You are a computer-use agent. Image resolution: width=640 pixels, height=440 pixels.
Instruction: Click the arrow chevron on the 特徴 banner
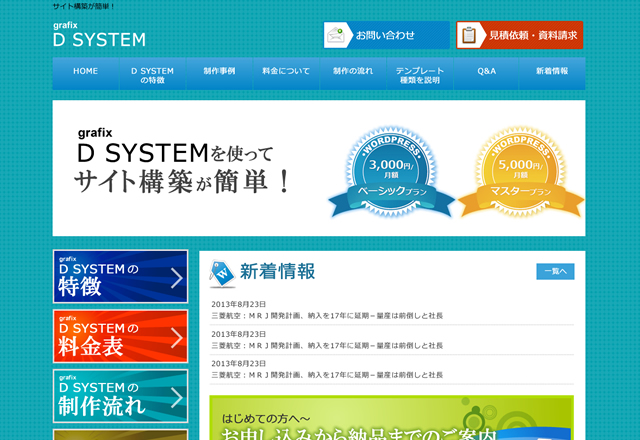pyautogui.click(x=177, y=278)
